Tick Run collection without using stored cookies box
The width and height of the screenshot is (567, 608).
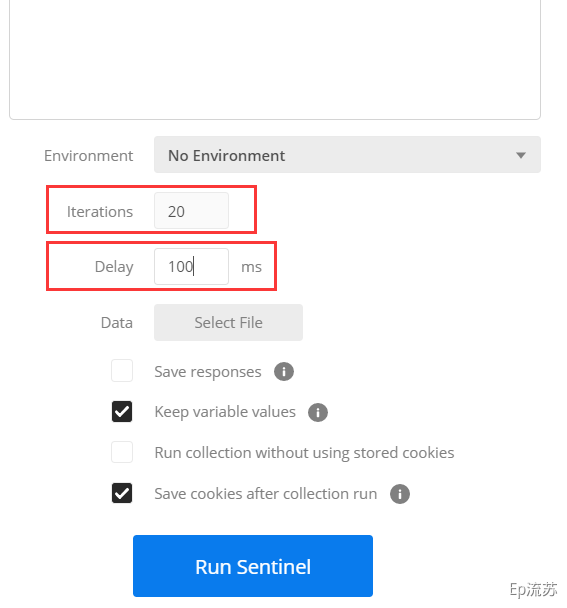pos(122,452)
